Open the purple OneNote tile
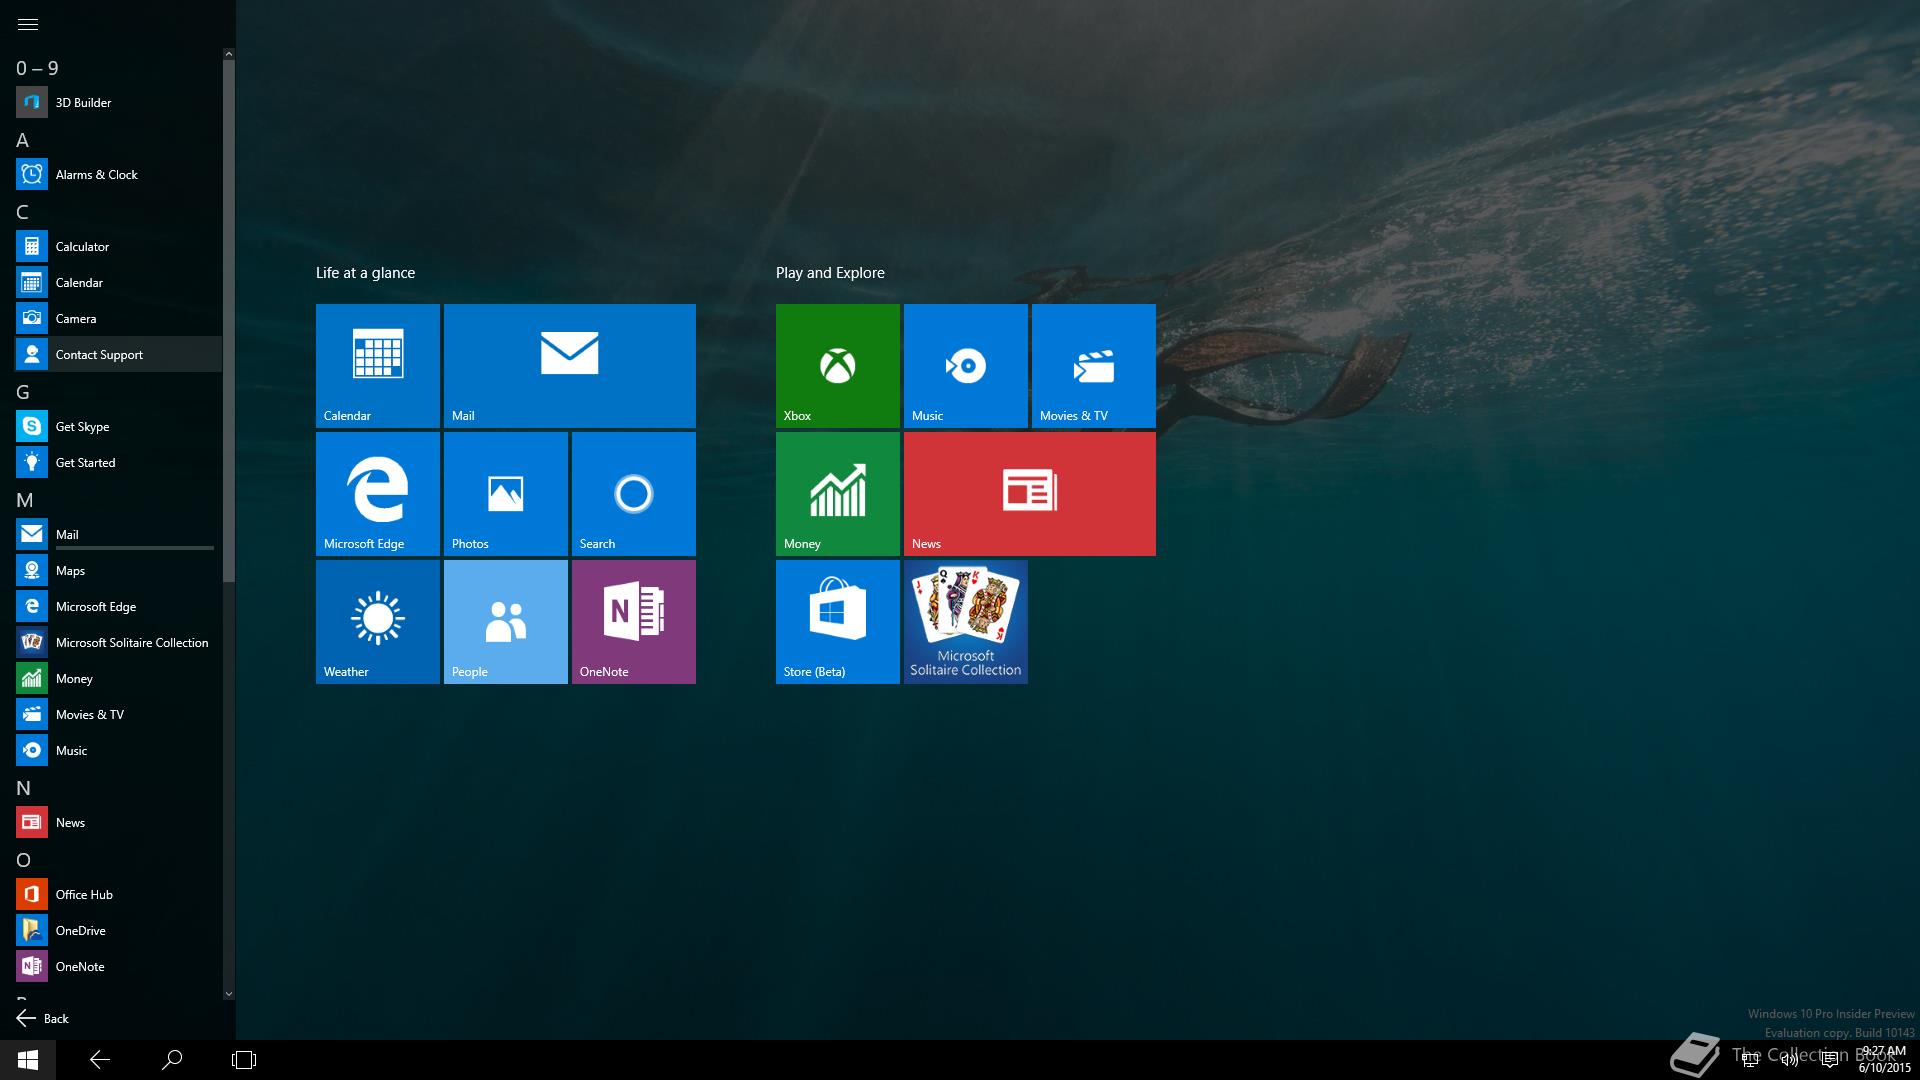1920x1080 pixels. (634, 622)
